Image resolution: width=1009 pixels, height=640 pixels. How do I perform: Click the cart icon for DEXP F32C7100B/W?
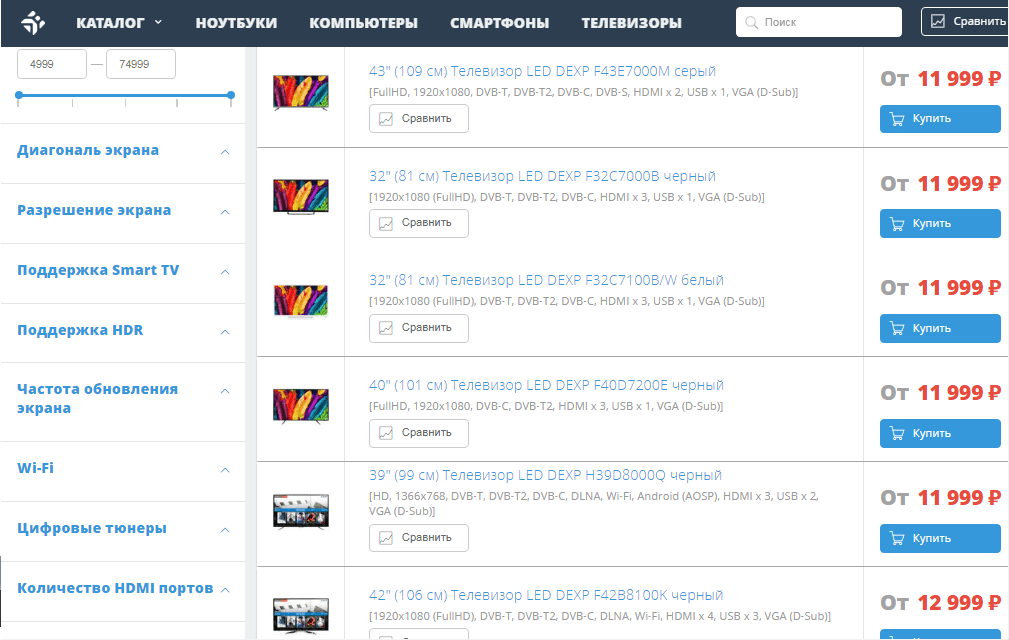pyautogui.click(x=897, y=329)
